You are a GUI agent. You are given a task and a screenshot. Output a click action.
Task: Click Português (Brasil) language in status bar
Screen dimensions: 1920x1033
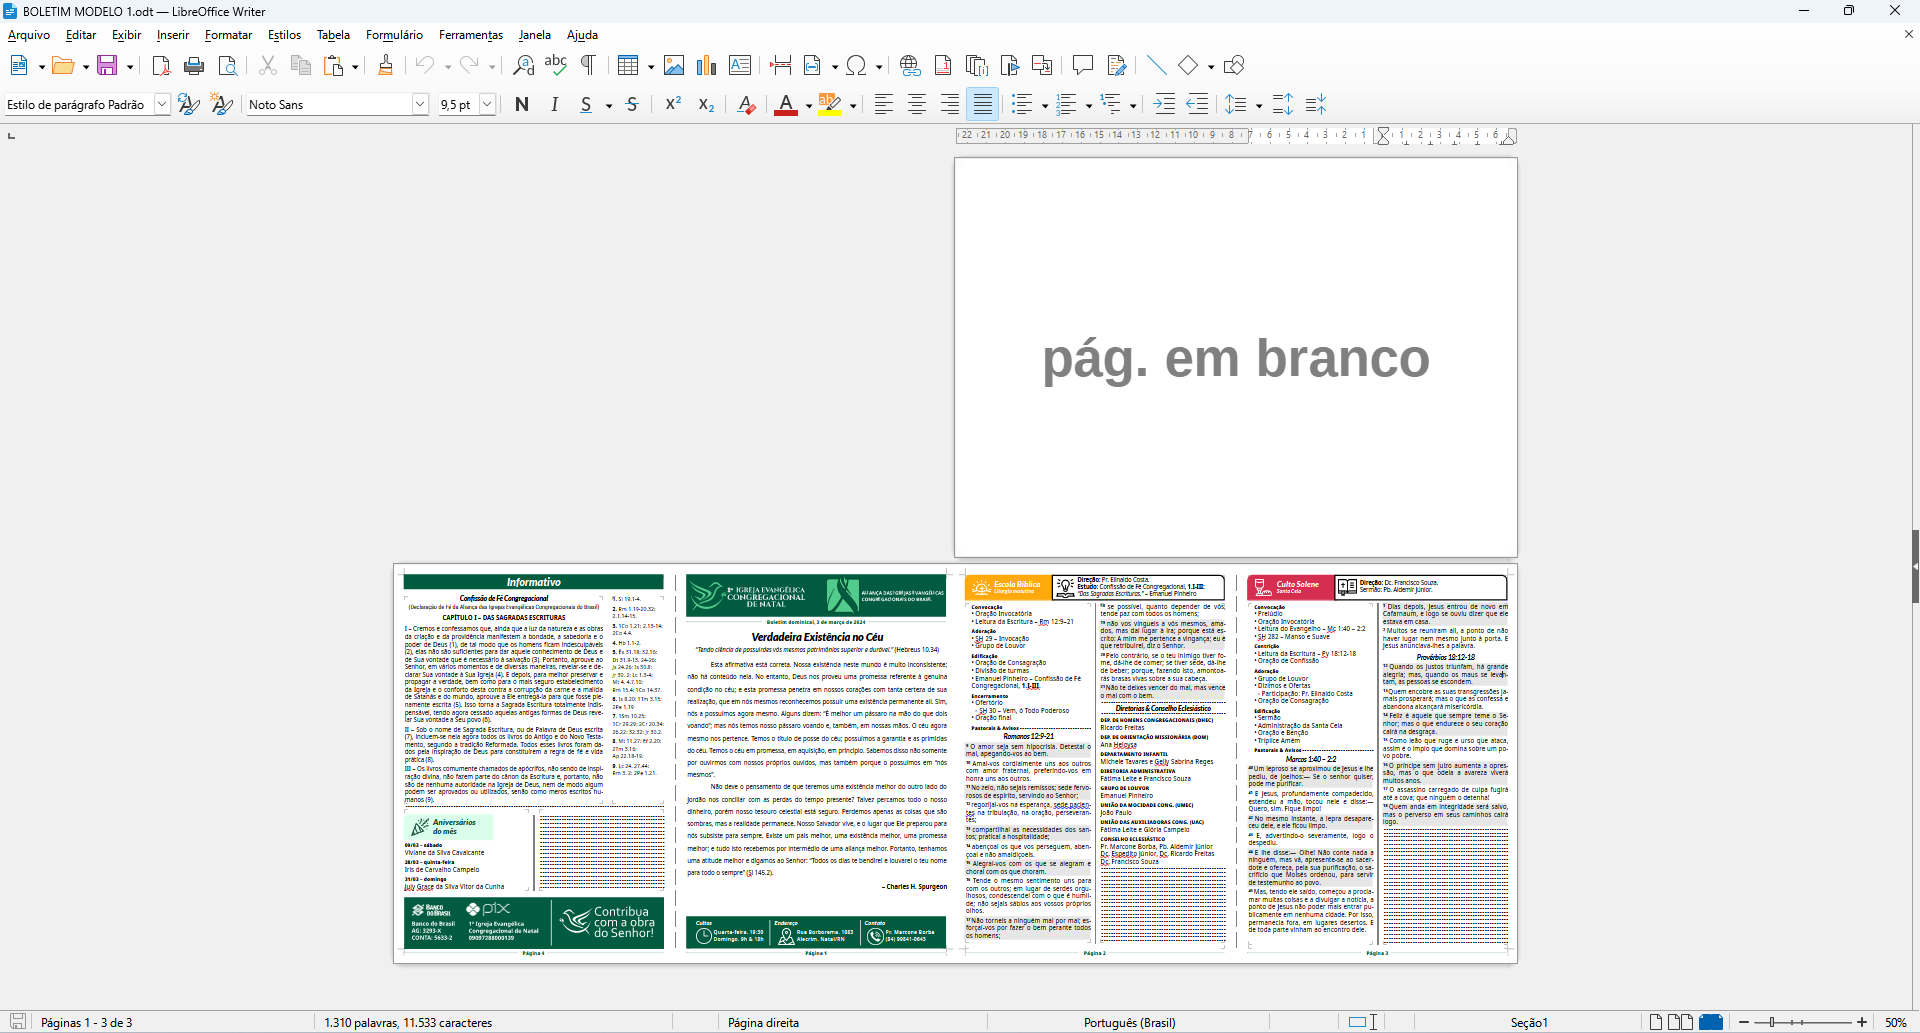point(1130,1022)
